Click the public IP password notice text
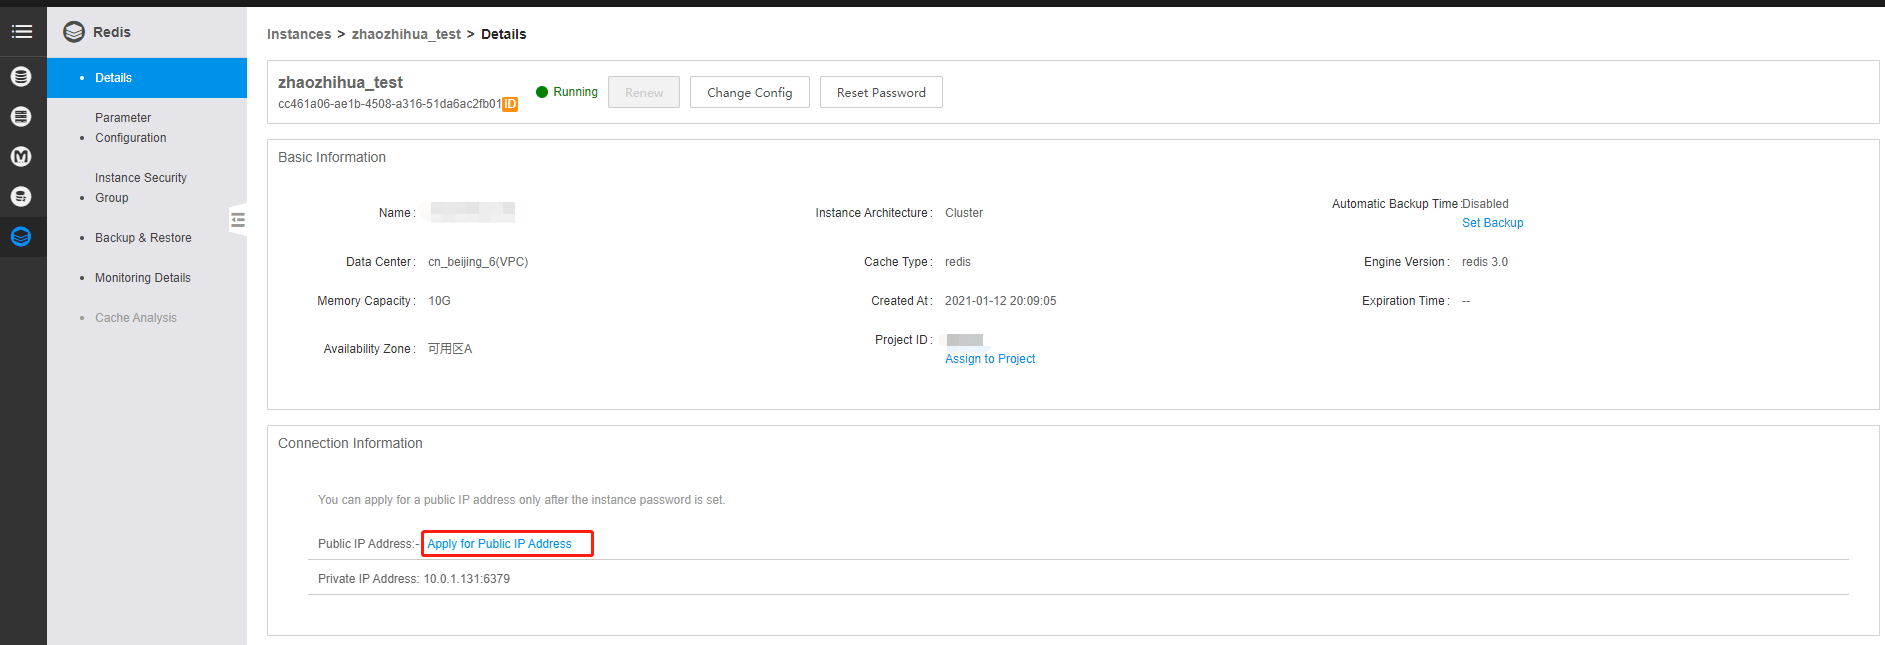1885x645 pixels. [x=521, y=500]
